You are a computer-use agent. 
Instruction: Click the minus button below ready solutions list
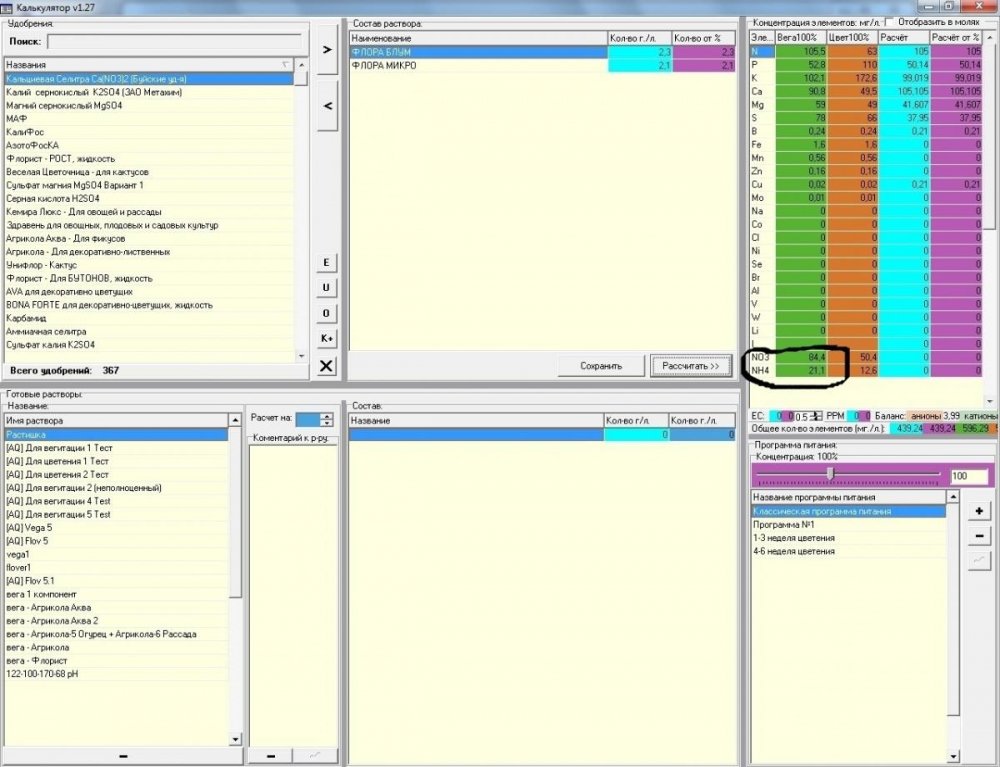123,756
